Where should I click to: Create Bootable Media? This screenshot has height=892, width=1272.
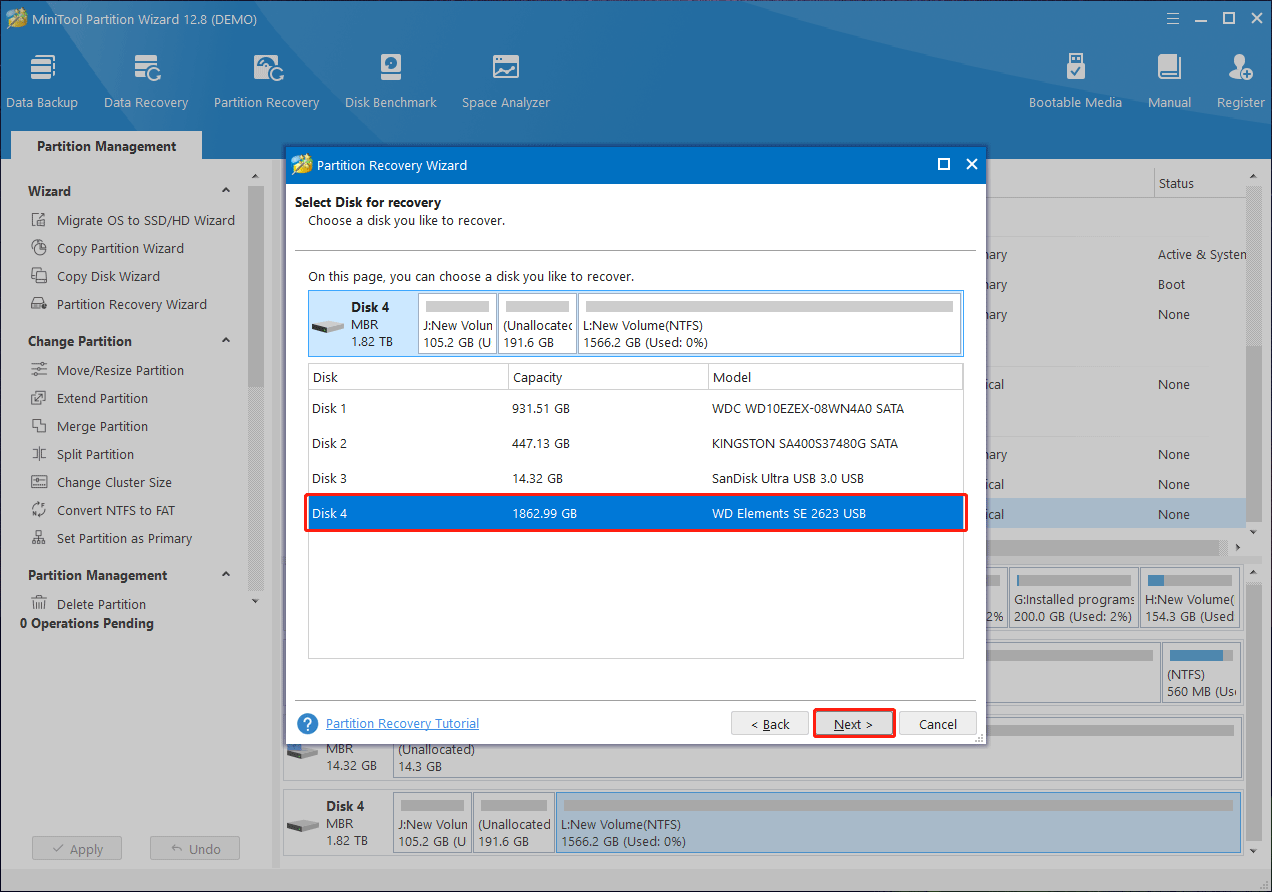pos(1075,81)
